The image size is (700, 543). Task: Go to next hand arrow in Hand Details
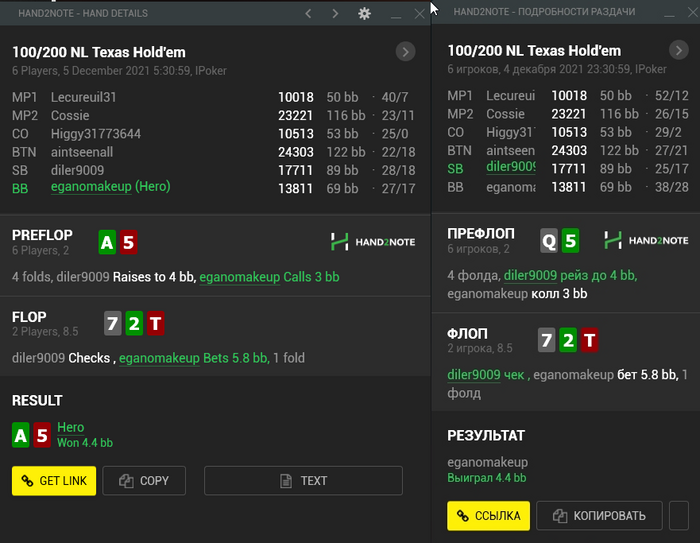coord(335,13)
